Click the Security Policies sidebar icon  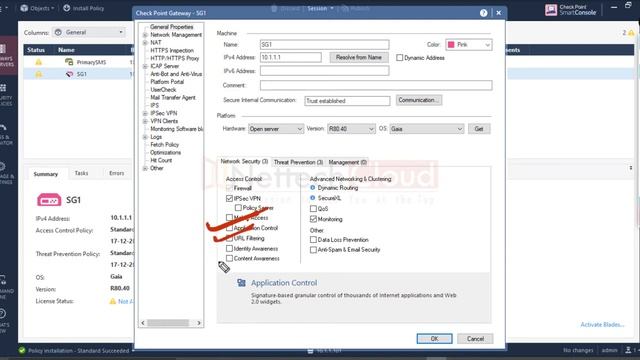[3, 88]
